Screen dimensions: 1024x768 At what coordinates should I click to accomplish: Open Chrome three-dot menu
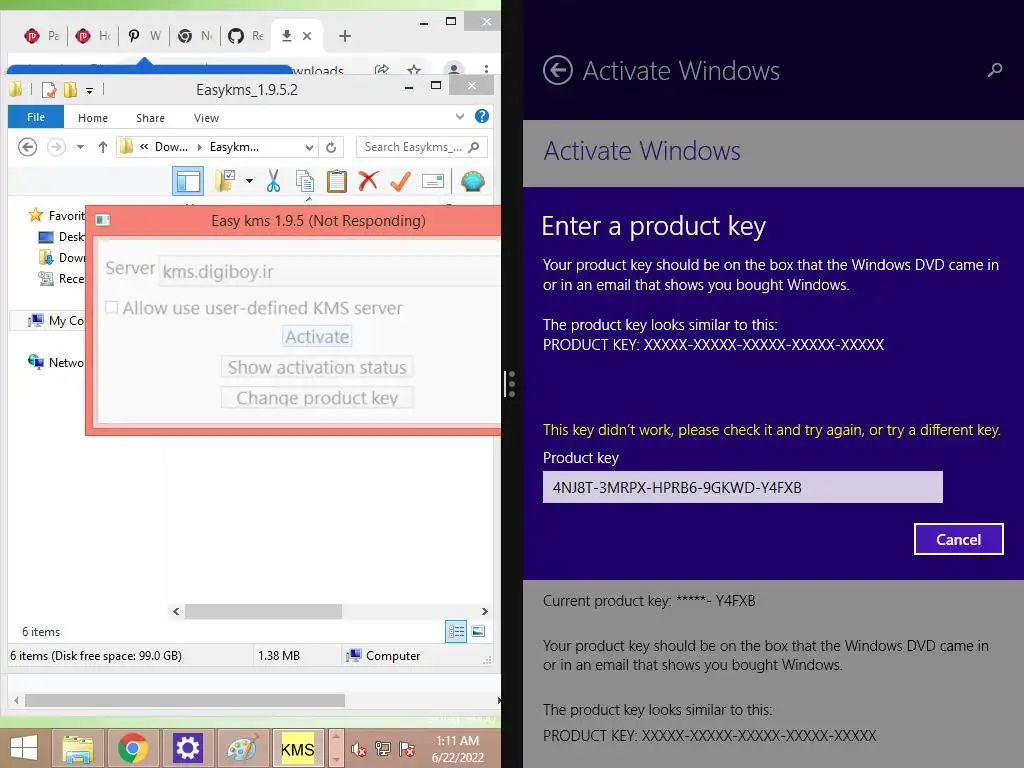point(486,69)
